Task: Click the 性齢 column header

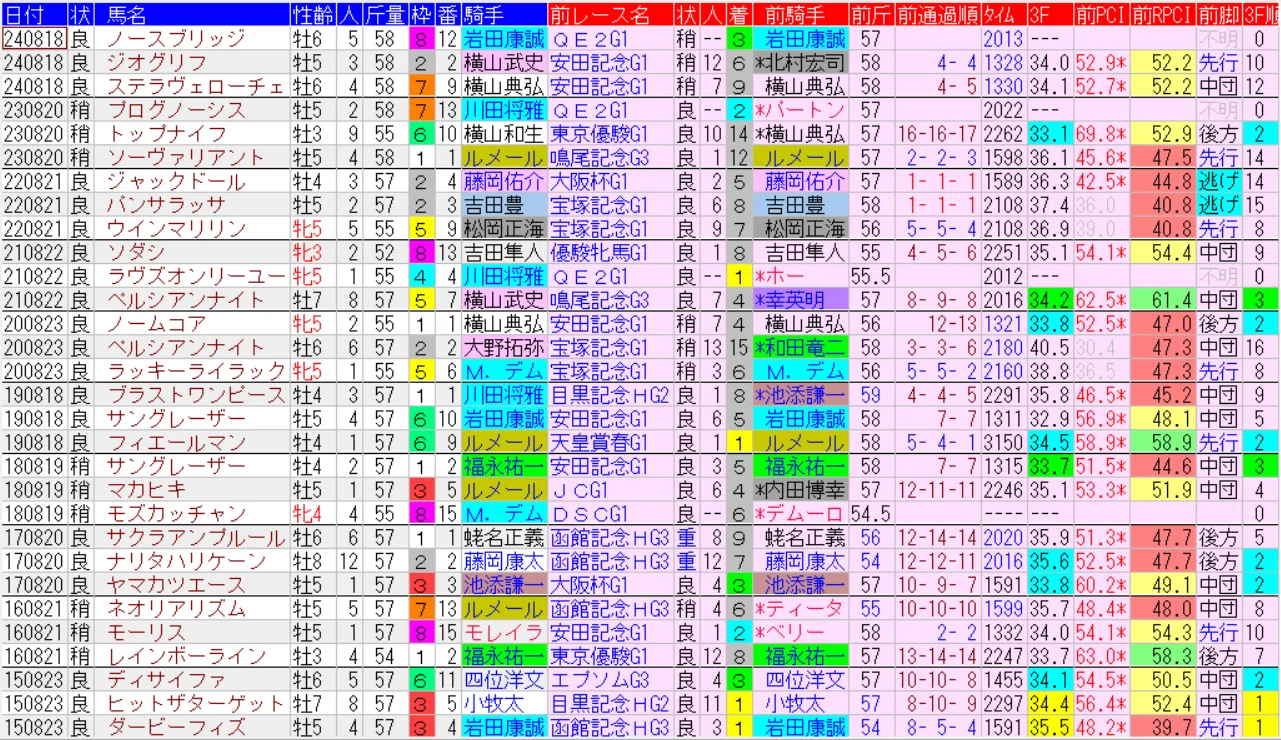Action: click(313, 14)
